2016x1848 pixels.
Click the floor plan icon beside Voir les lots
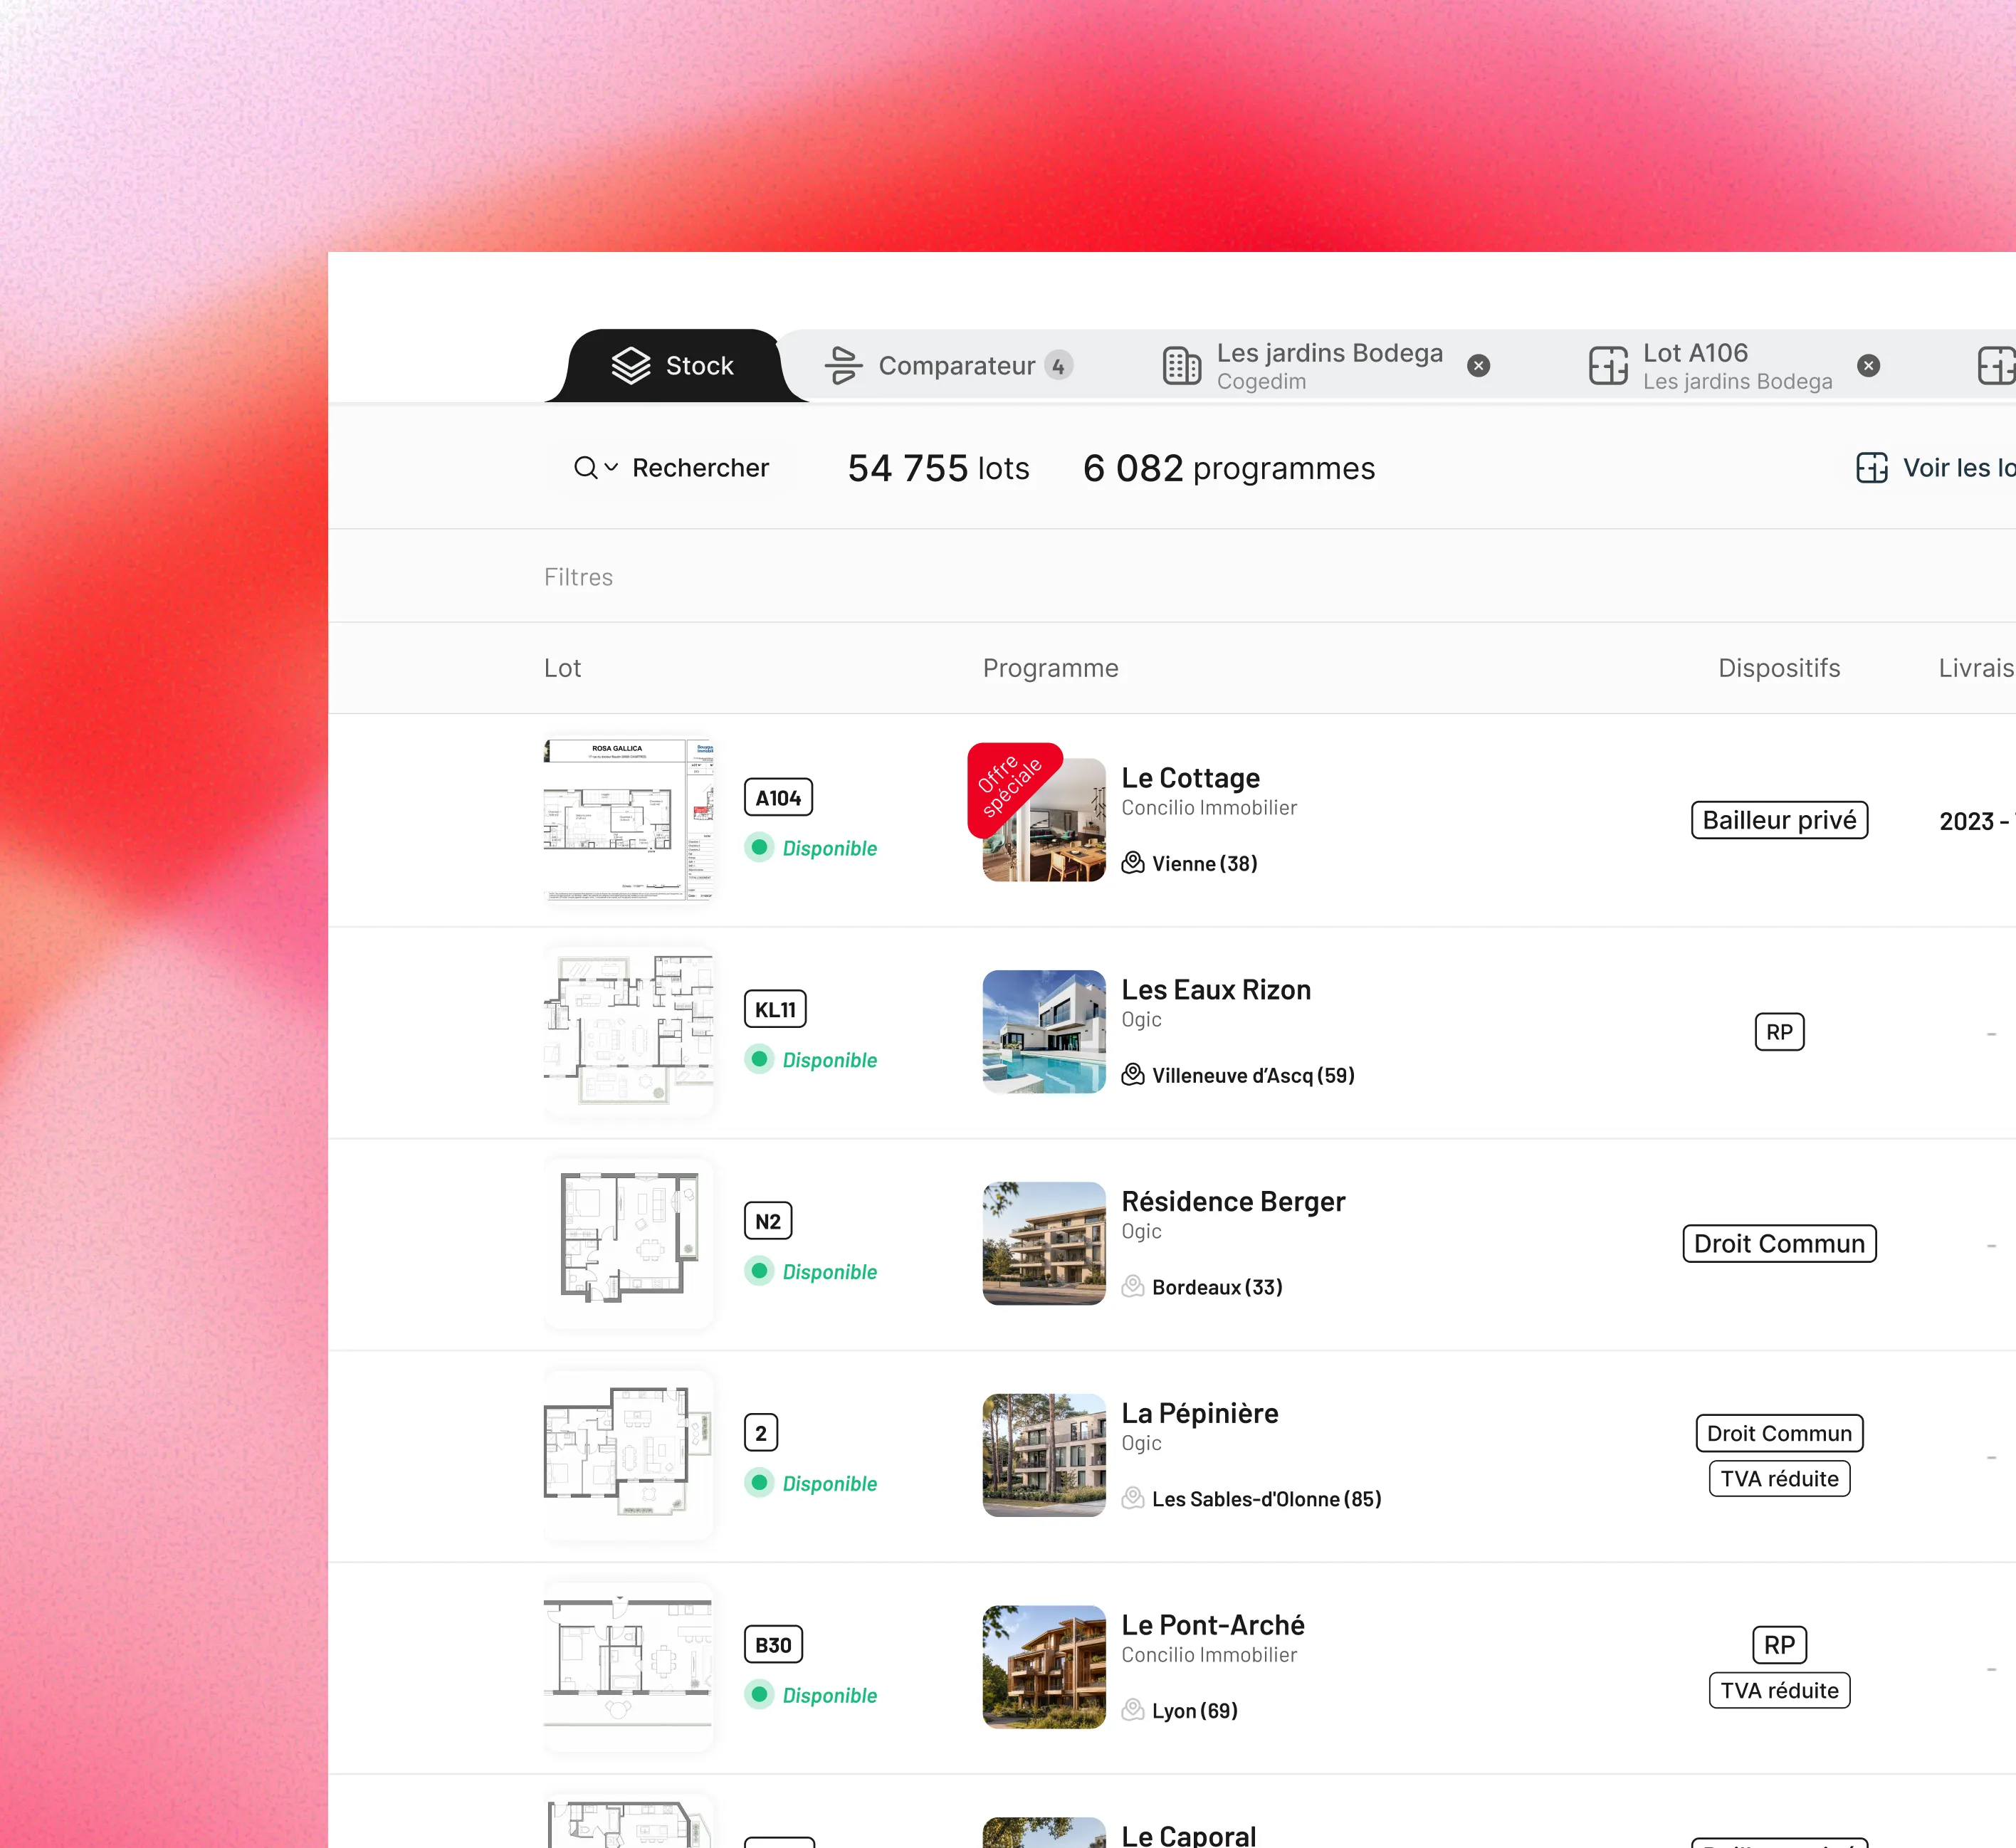1872,468
